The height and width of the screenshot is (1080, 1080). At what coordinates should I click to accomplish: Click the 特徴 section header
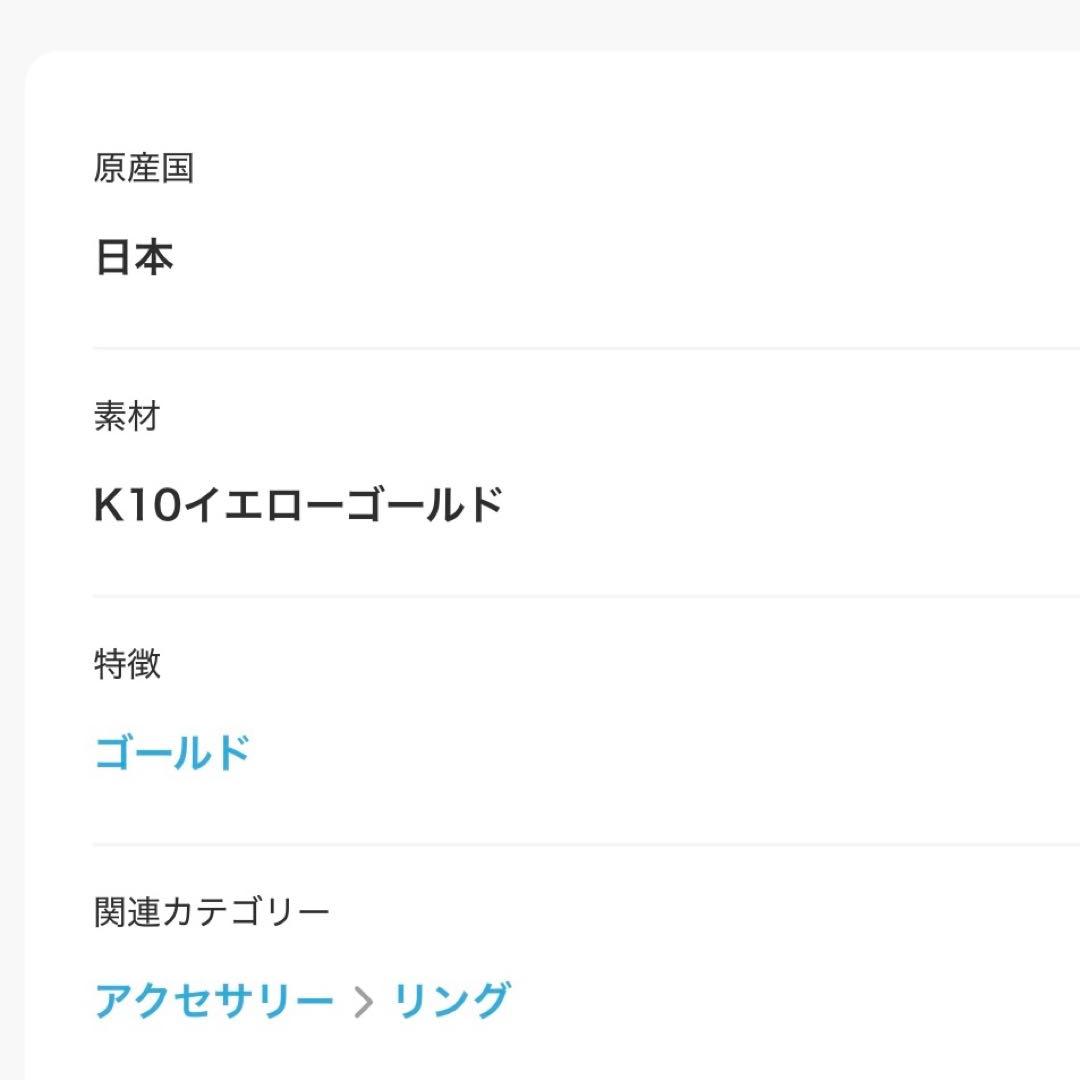point(125,665)
